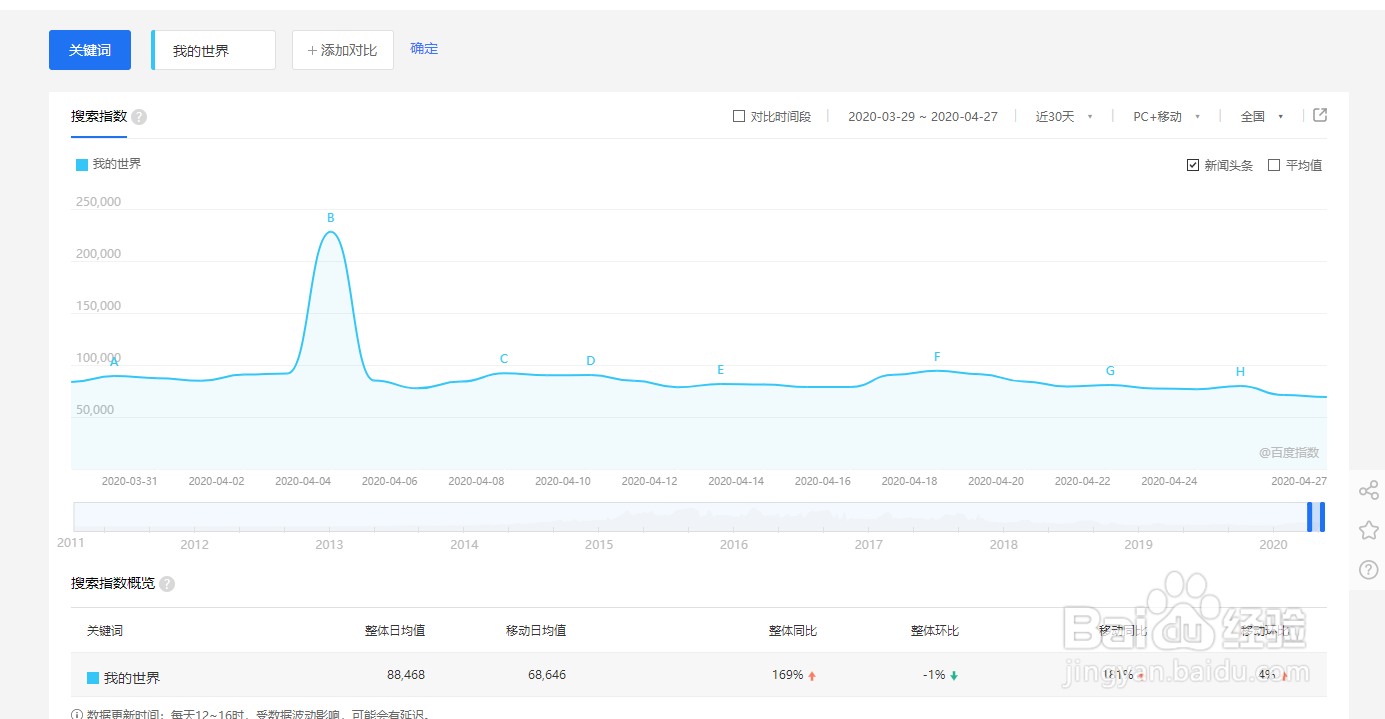The width and height of the screenshot is (1385, 719).
Task: Open the date range 2020-03-29 ~ 2020-04-27 picker
Action: (x=923, y=116)
